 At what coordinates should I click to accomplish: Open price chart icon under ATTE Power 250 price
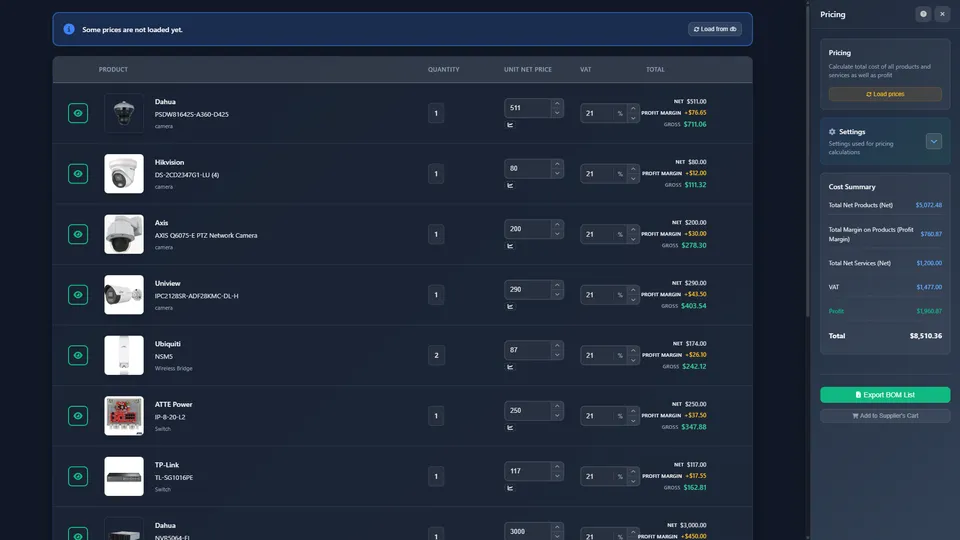point(510,428)
